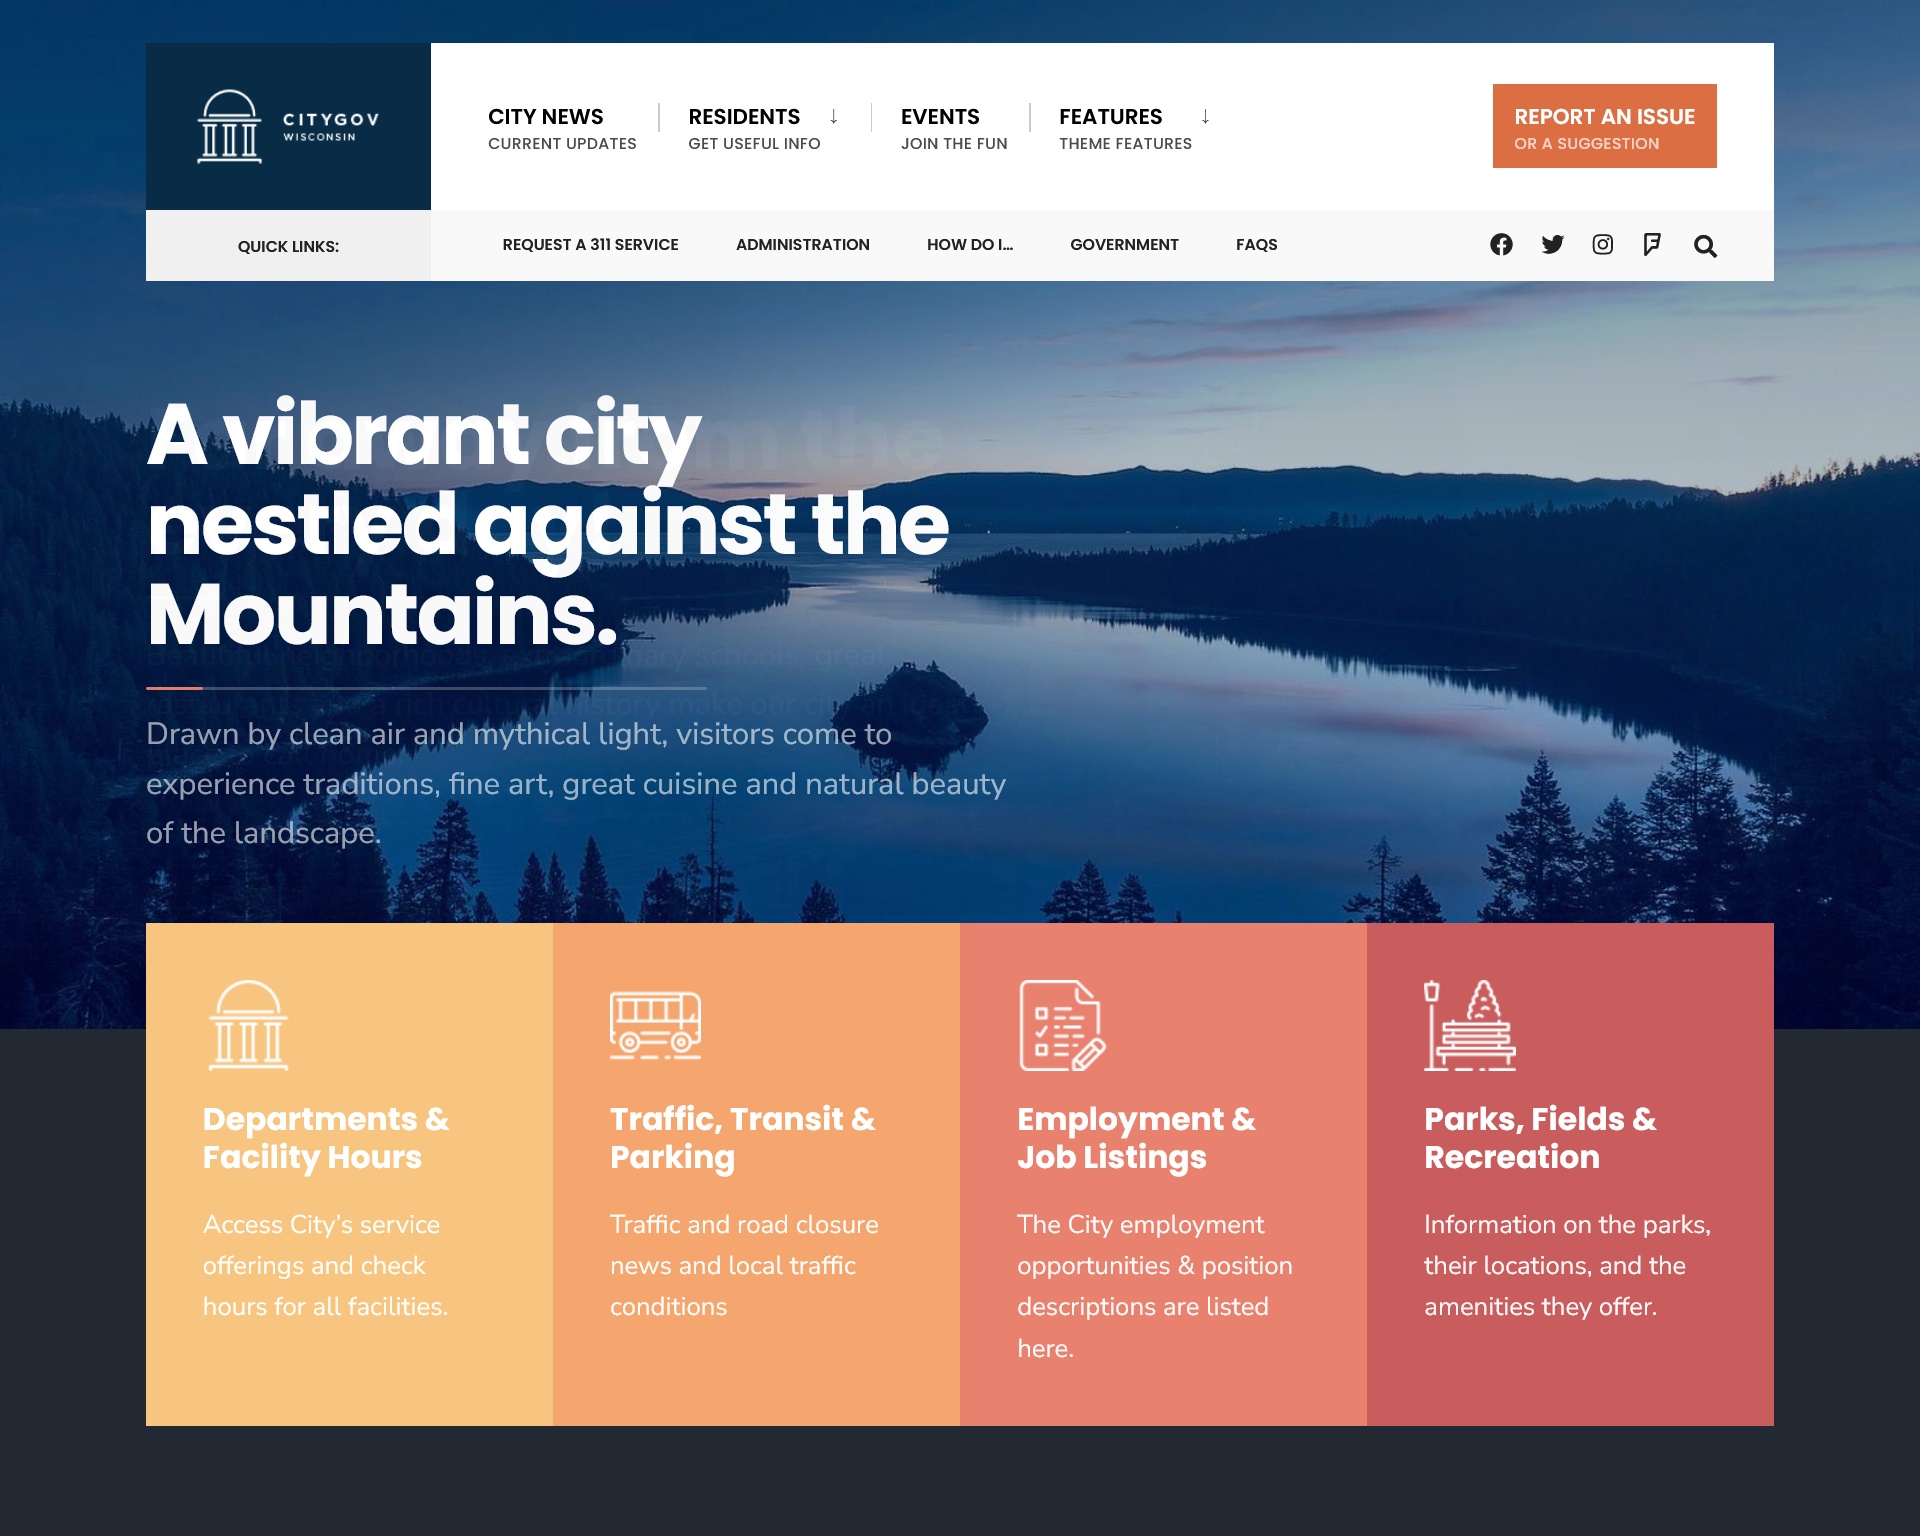
Task: Click the Facebook social media icon
Action: coord(1500,245)
